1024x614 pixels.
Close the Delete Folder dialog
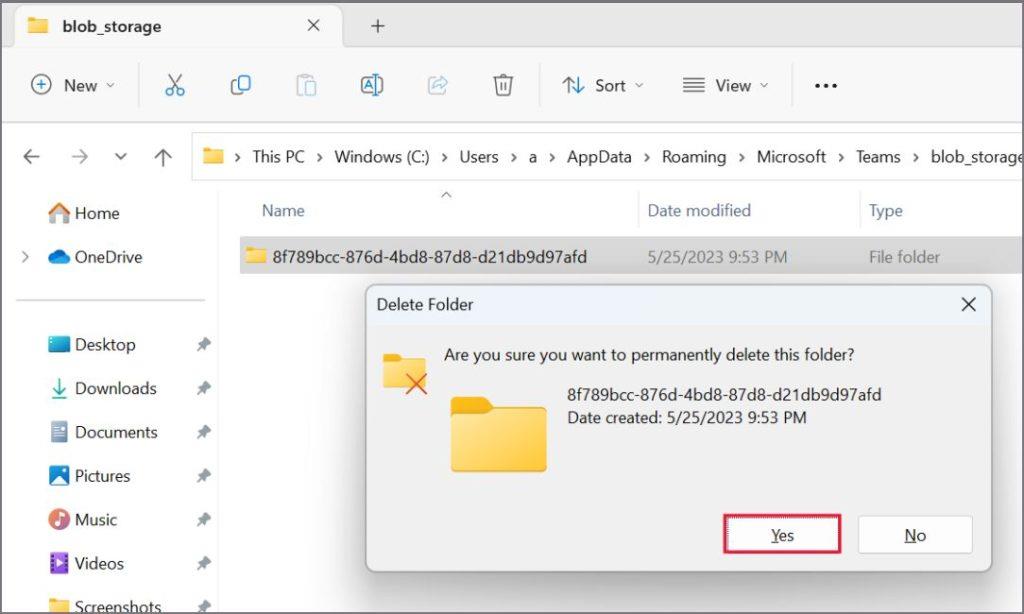(968, 304)
